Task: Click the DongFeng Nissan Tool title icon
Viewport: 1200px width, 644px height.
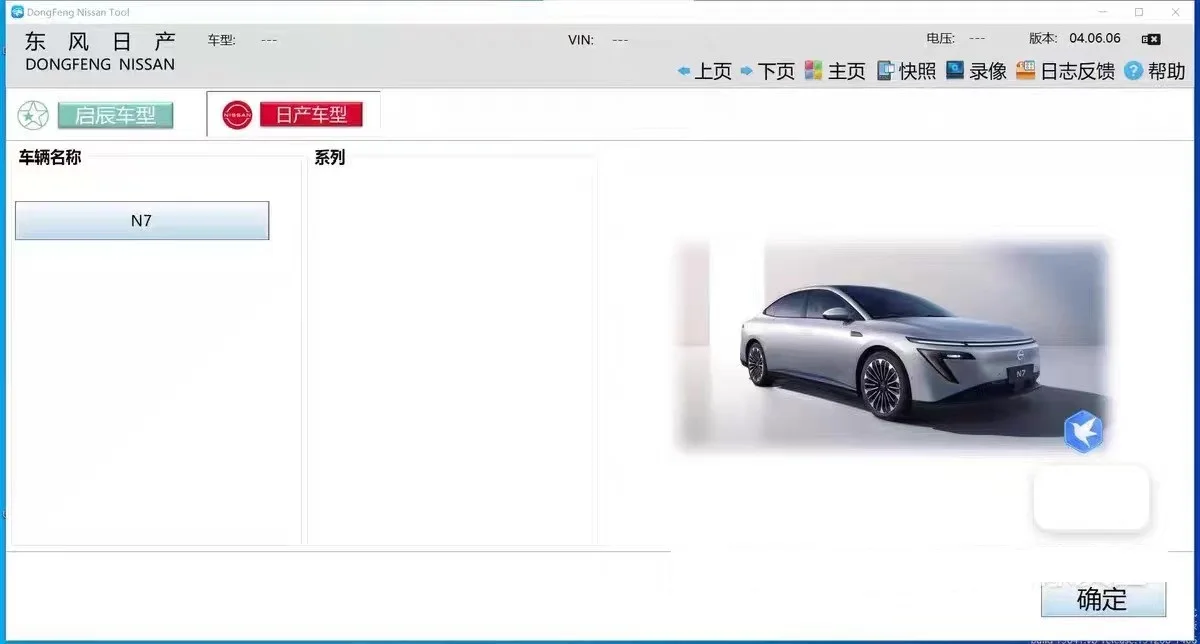Action: (x=17, y=12)
